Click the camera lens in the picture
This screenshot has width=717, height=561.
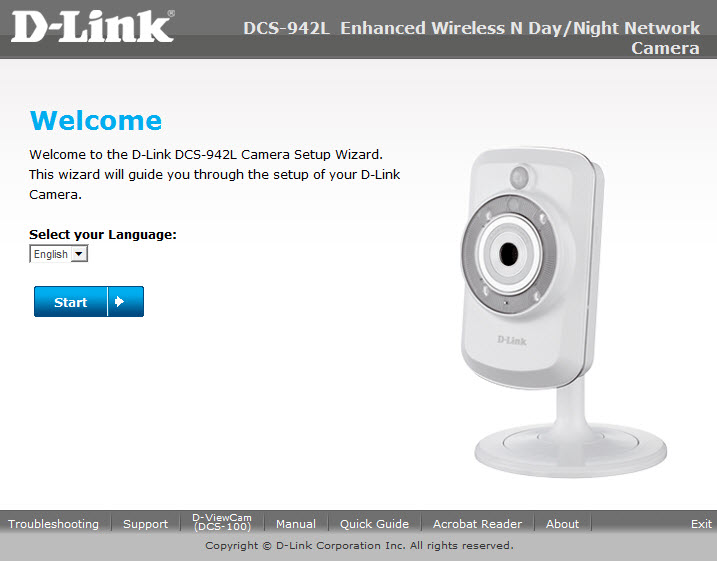tap(508, 254)
